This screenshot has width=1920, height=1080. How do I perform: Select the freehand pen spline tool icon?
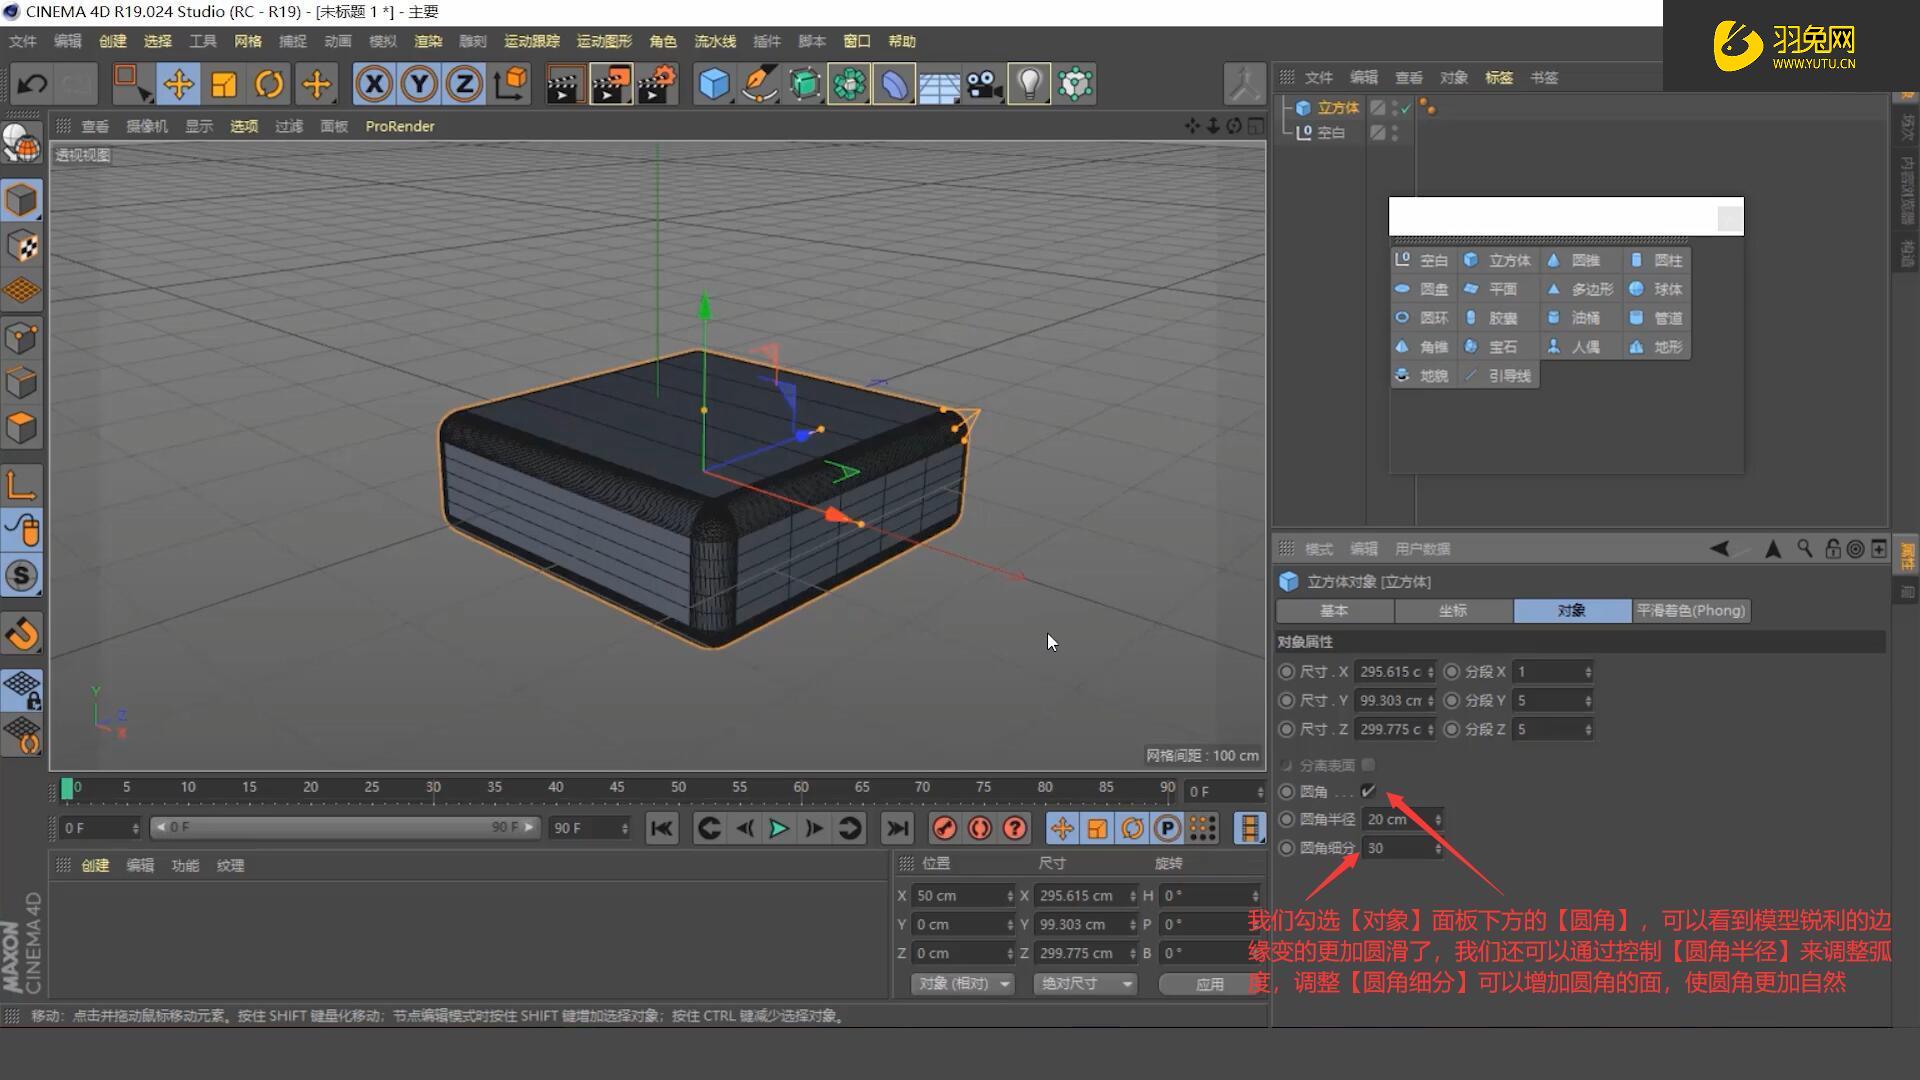pyautogui.click(x=760, y=84)
